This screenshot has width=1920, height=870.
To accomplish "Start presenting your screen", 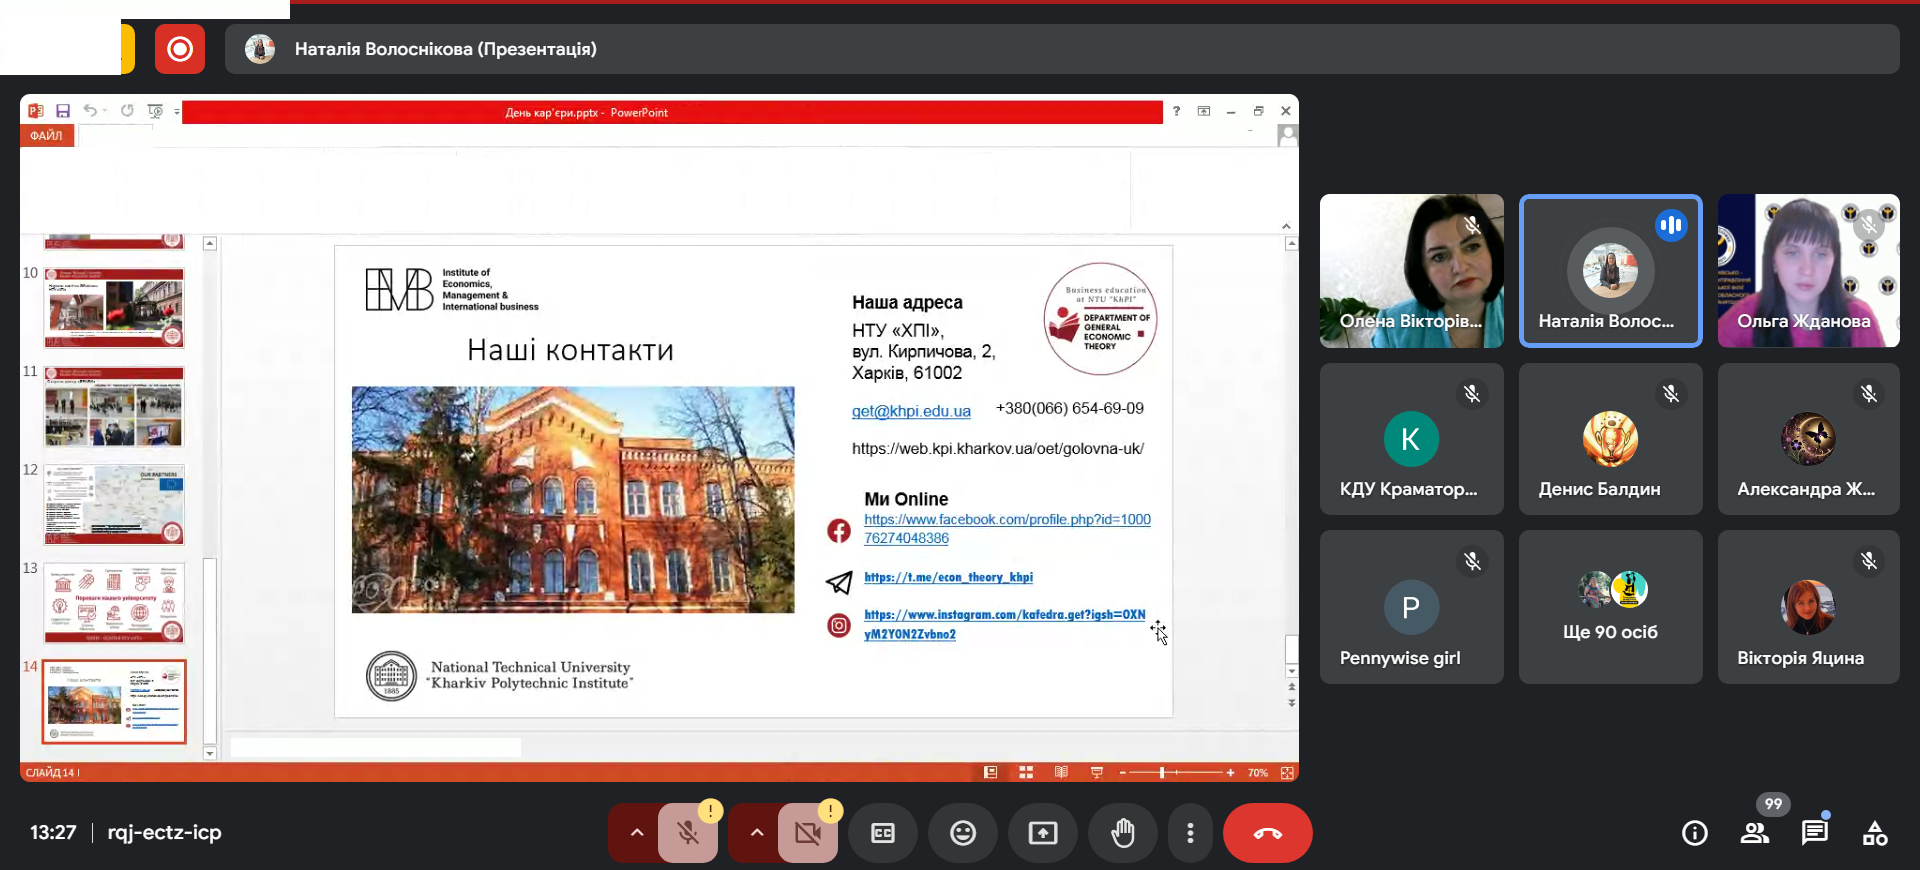I will tap(1042, 833).
